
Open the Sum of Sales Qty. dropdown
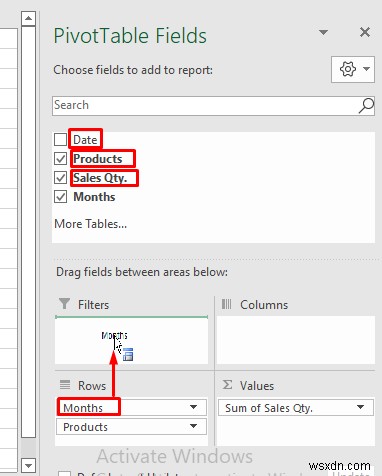[360, 407]
